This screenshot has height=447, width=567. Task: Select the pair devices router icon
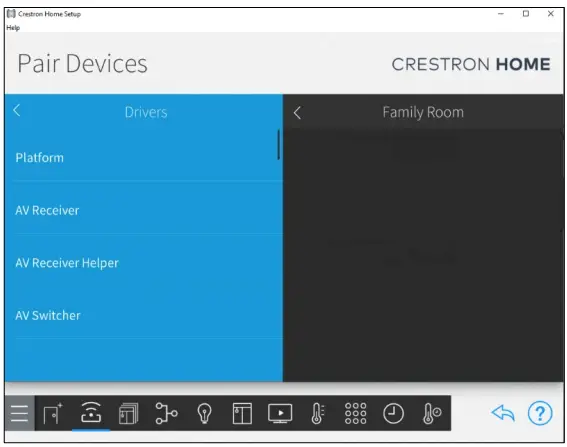click(91, 412)
